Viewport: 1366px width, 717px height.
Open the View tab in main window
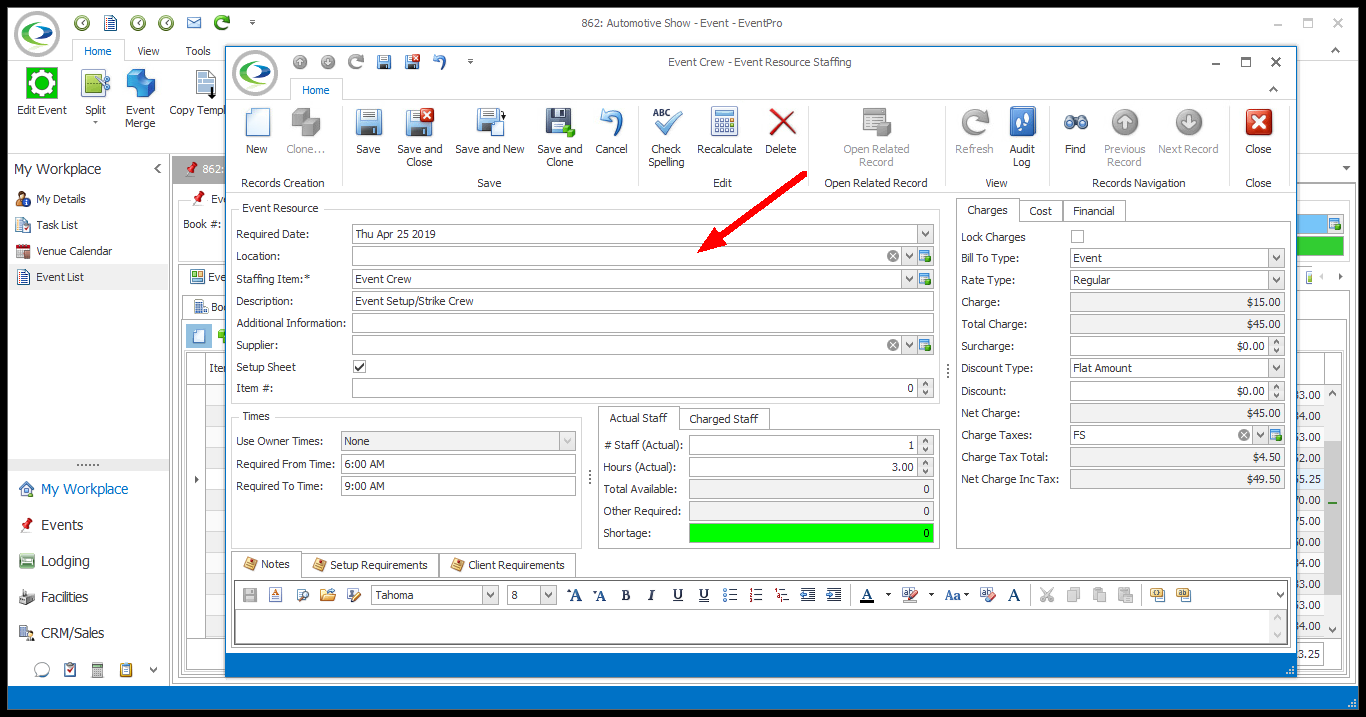(x=148, y=51)
